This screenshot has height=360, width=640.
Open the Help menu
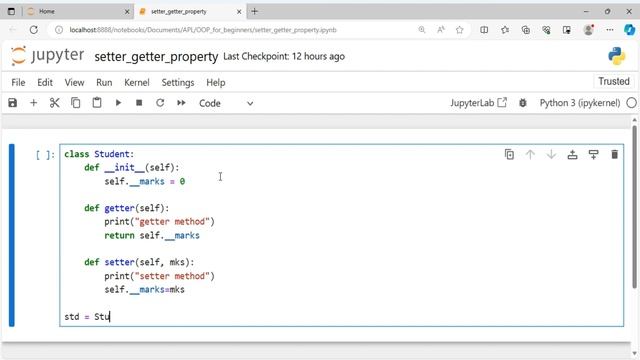[216, 82]
